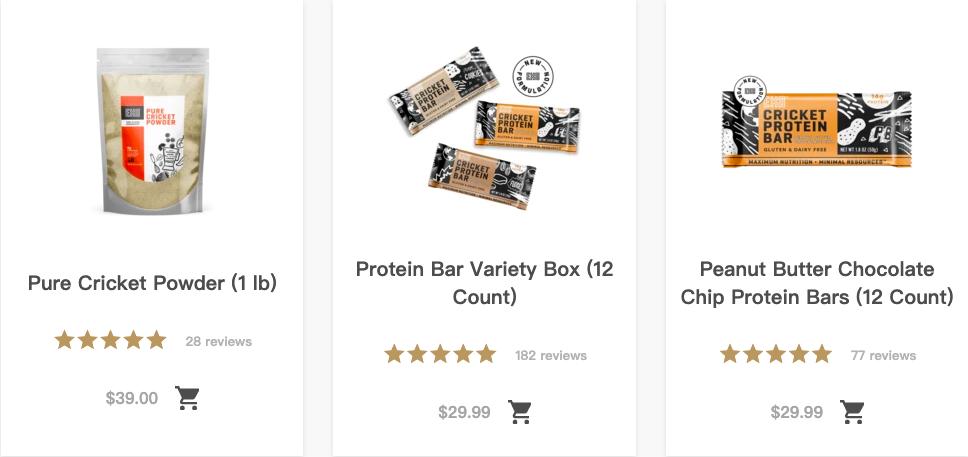This screenshot has width=968, height=457.
Task: Click star rating of Pure Cricket Powder
Action: 110,341
